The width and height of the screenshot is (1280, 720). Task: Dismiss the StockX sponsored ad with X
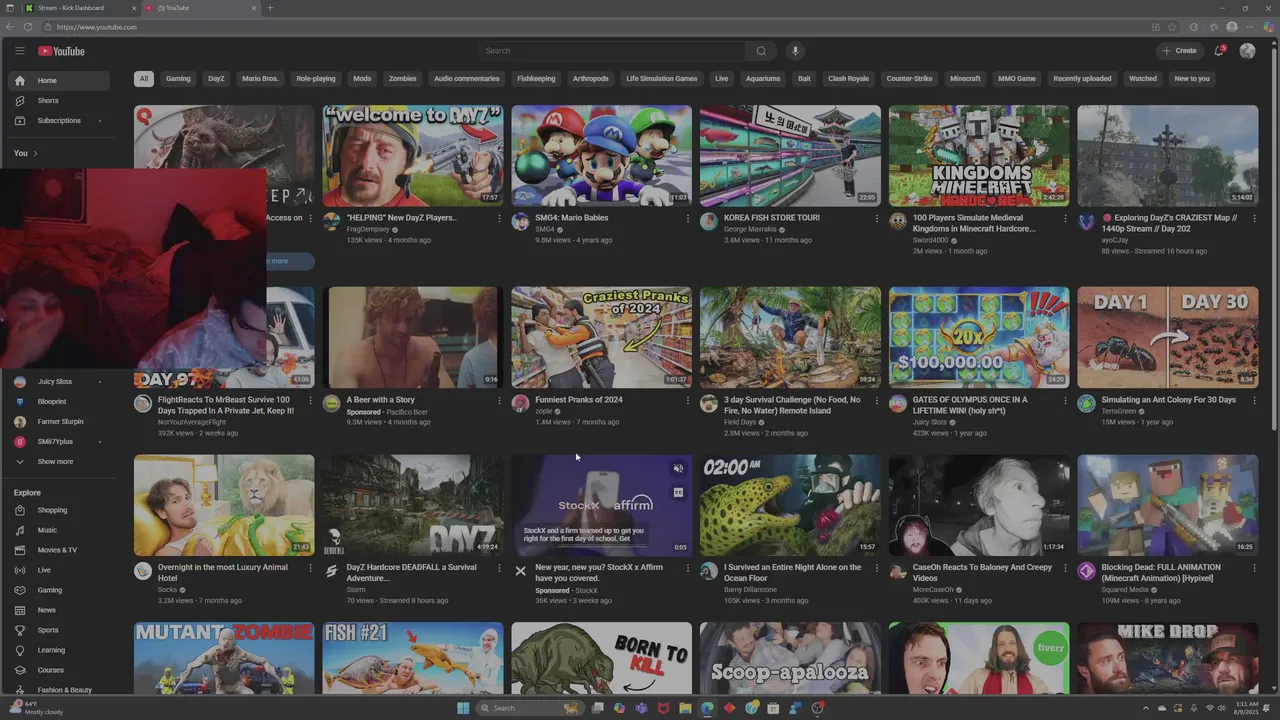click(x=520, y=571)
